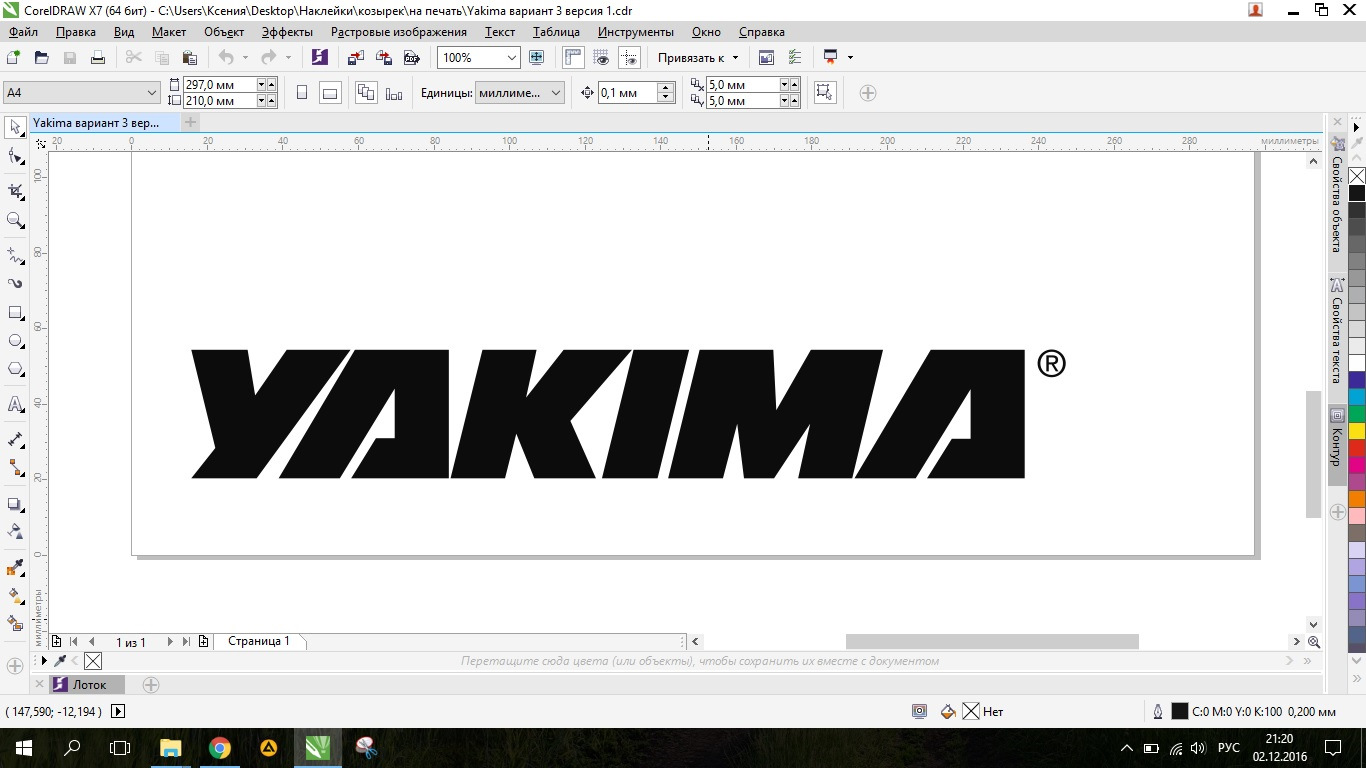Import a file
Viewport: 1366px width, 768px height.
coord(355,57)
